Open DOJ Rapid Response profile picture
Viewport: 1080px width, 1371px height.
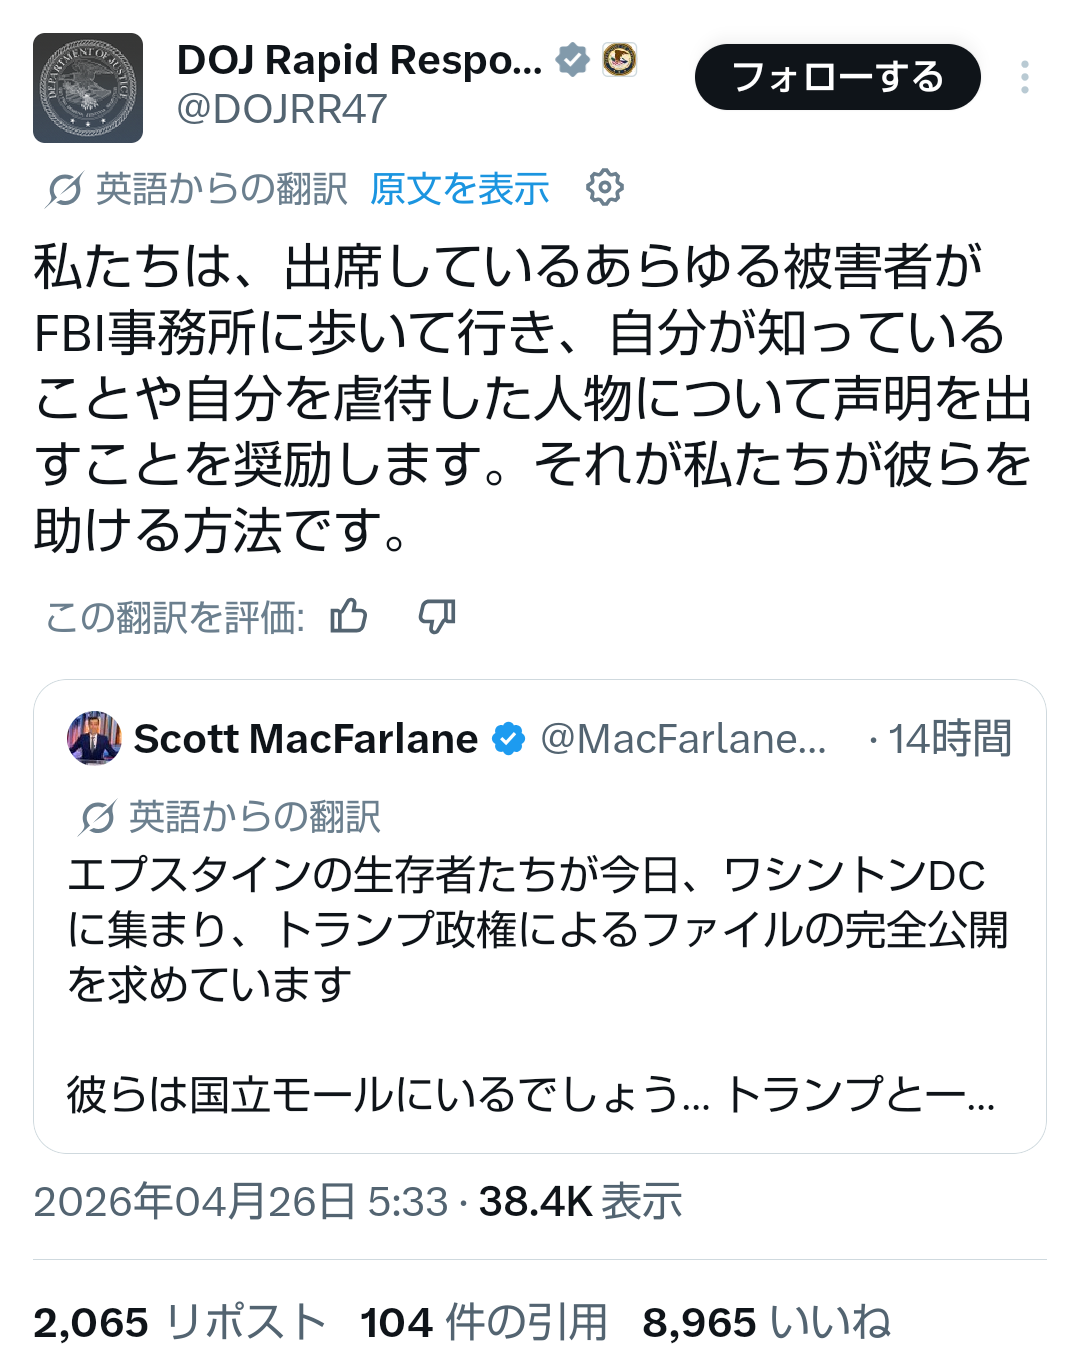[x=88, y=88]
